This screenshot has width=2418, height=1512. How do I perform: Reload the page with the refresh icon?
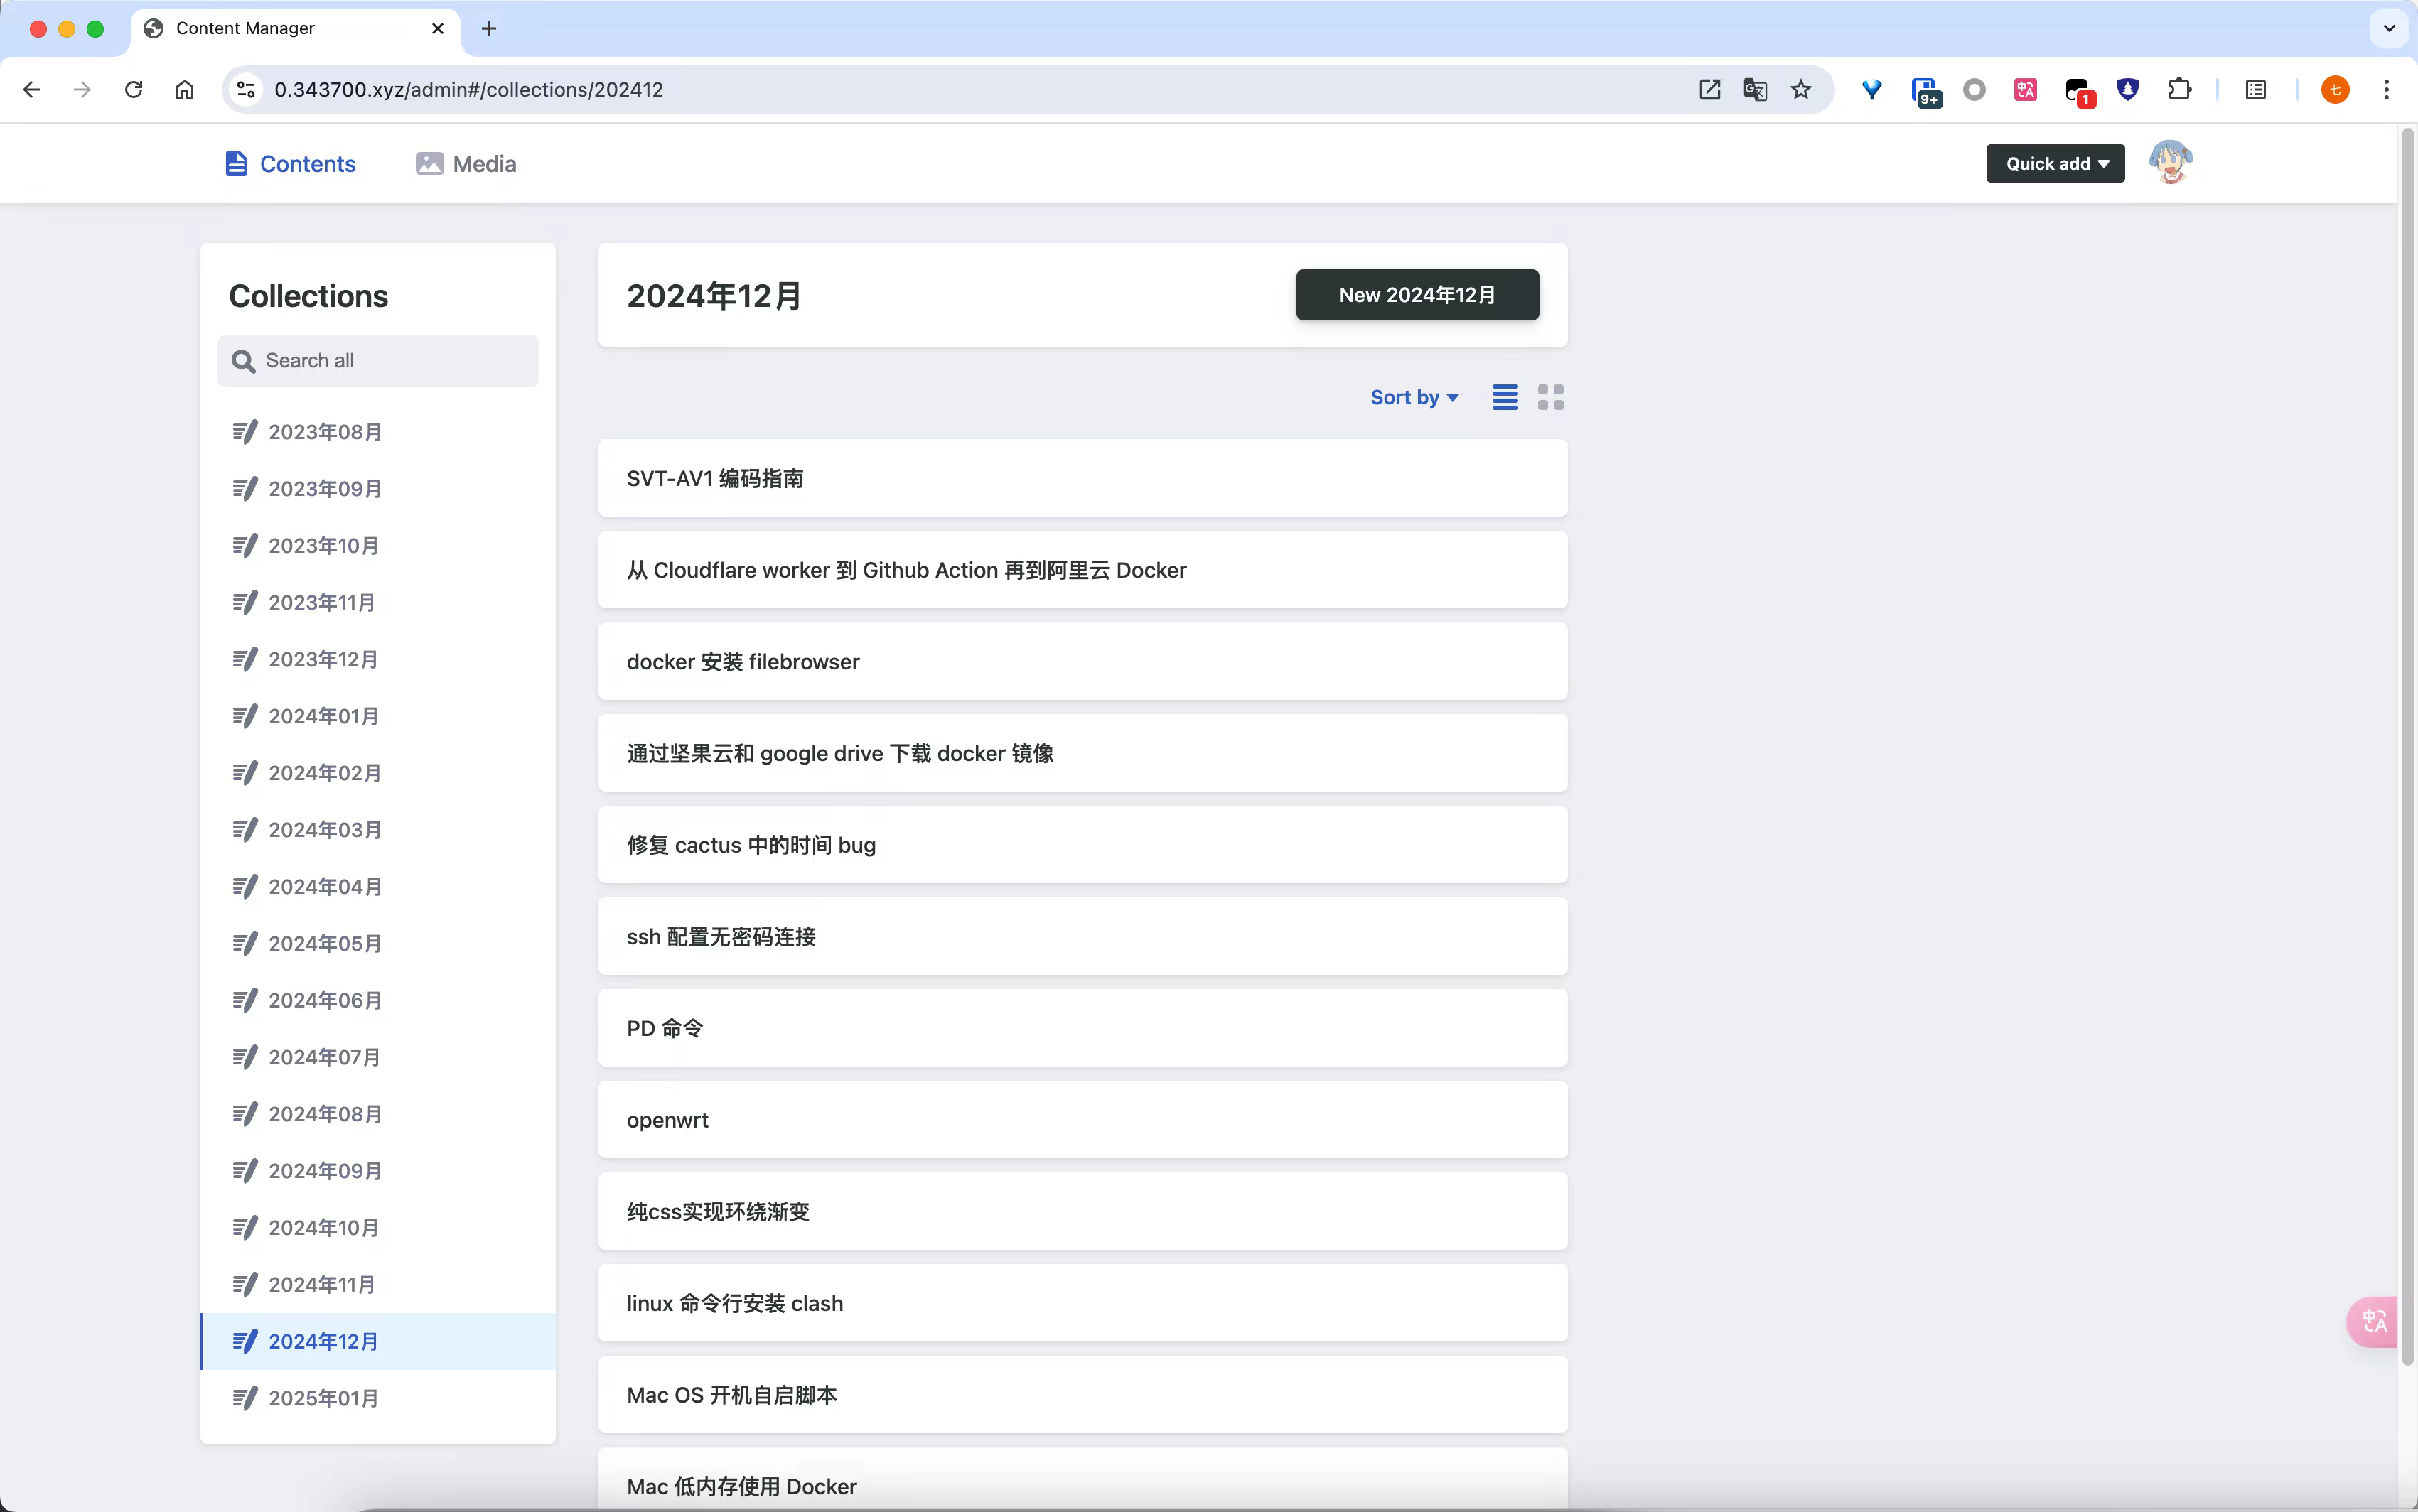click(133, 90)
